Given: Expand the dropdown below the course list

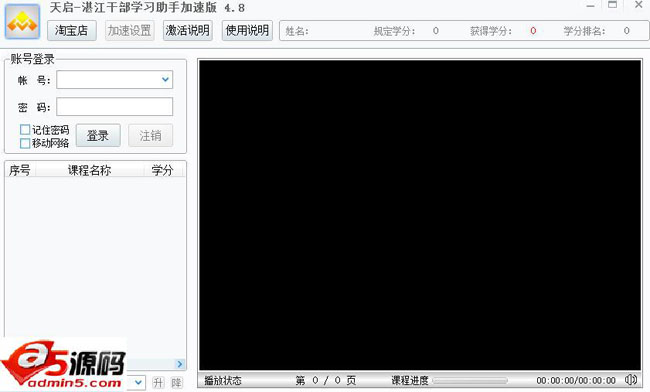Looking at the screenshot, I should pyautogui.click(x=138, y=382).
